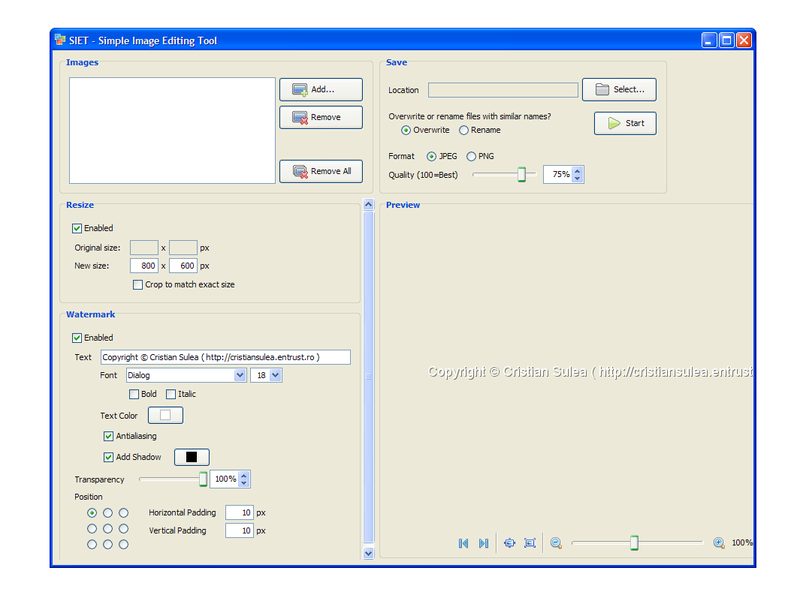Image resolution: width=800 pixels, height=613 pixels.
Task: Click the watermark Text input field
Action: (x=226, y=357)
